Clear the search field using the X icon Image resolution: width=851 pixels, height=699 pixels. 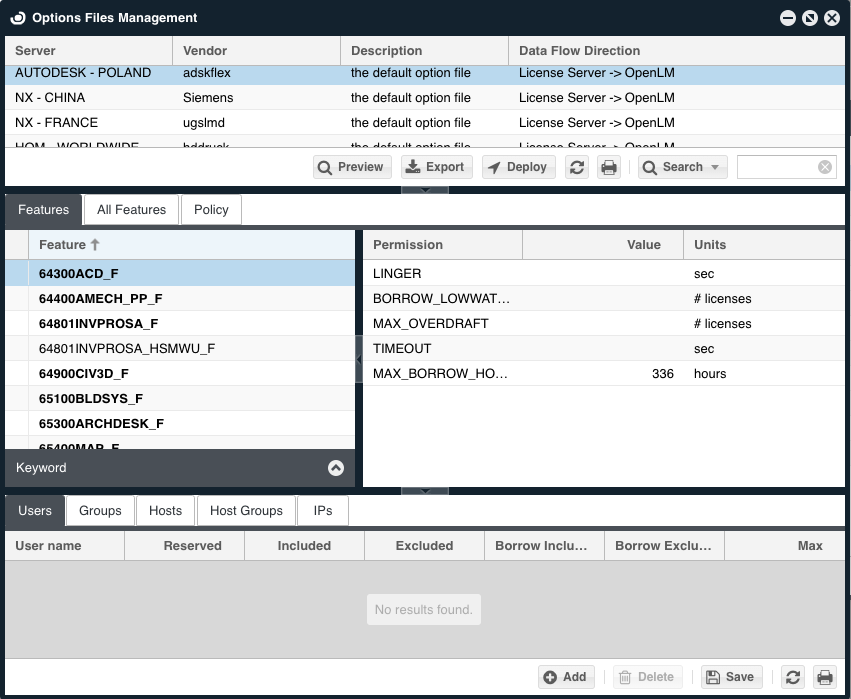(825, 167)
